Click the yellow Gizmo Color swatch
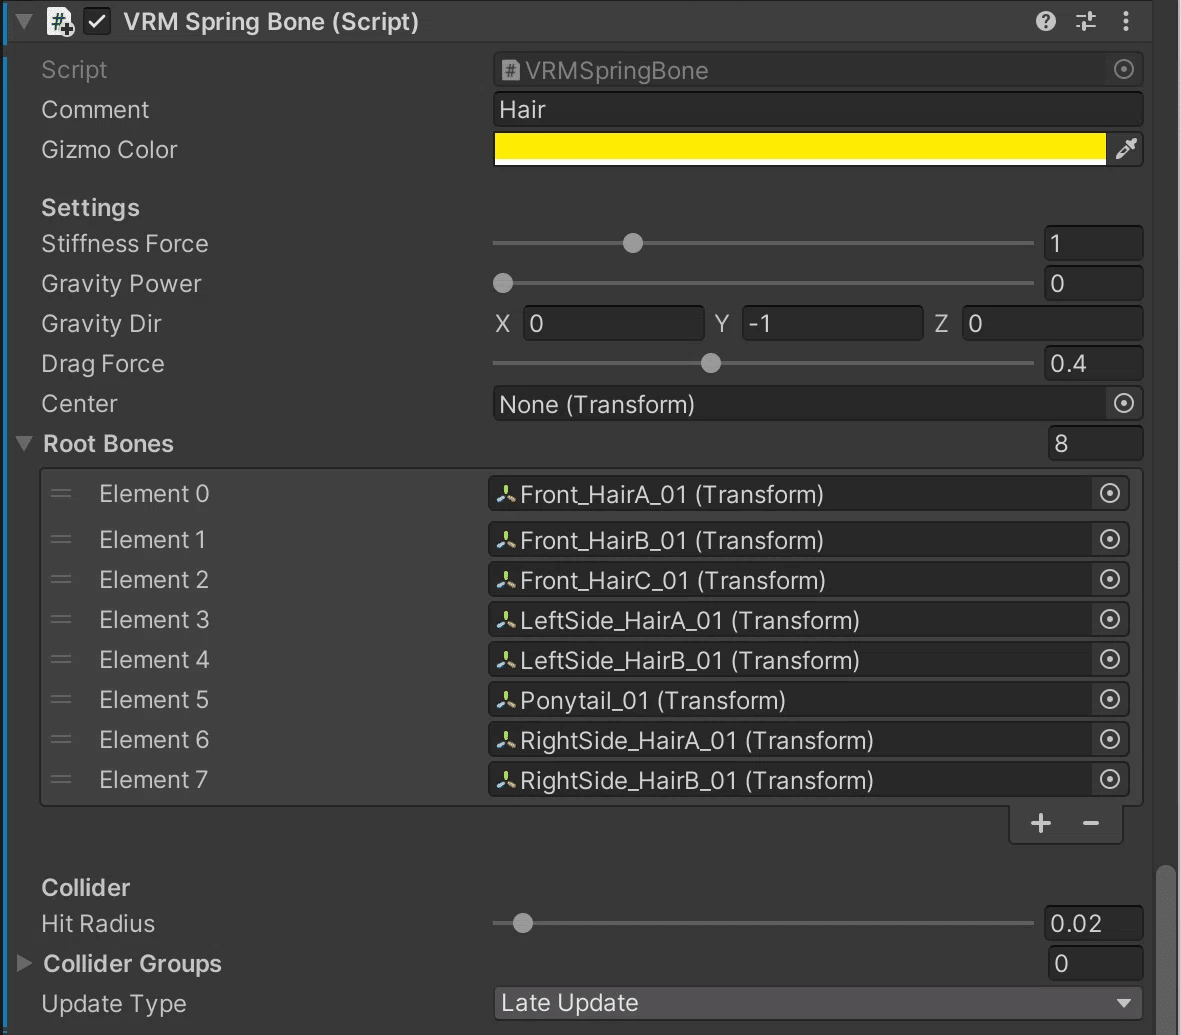The height and width of the screenshot is (1035, 1181). click(x=800, y=148)
